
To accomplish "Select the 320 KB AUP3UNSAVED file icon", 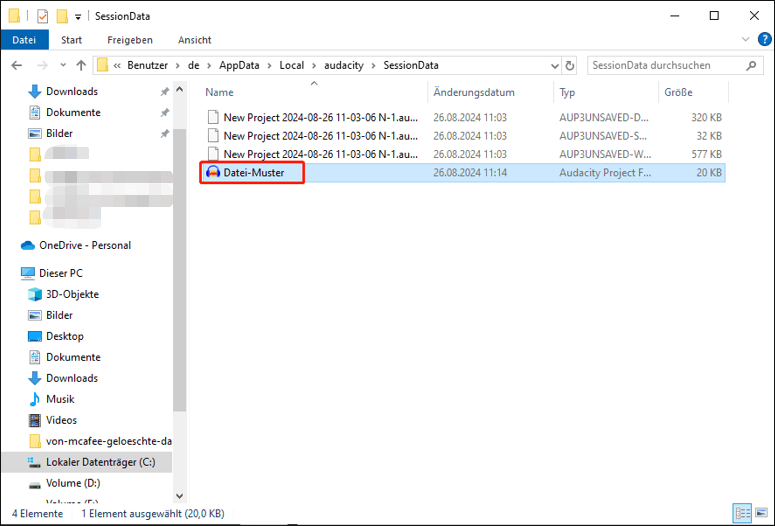I will 213,117.
